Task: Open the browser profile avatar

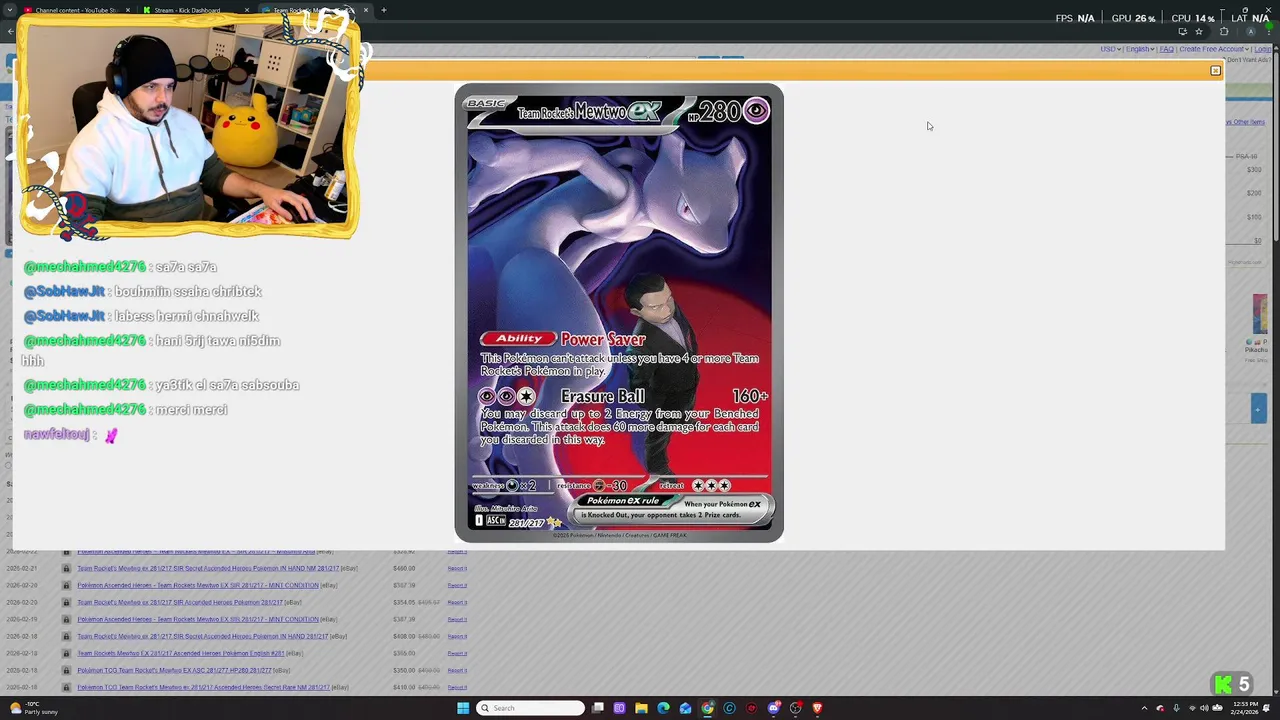Action: (x=1251, y=31)
